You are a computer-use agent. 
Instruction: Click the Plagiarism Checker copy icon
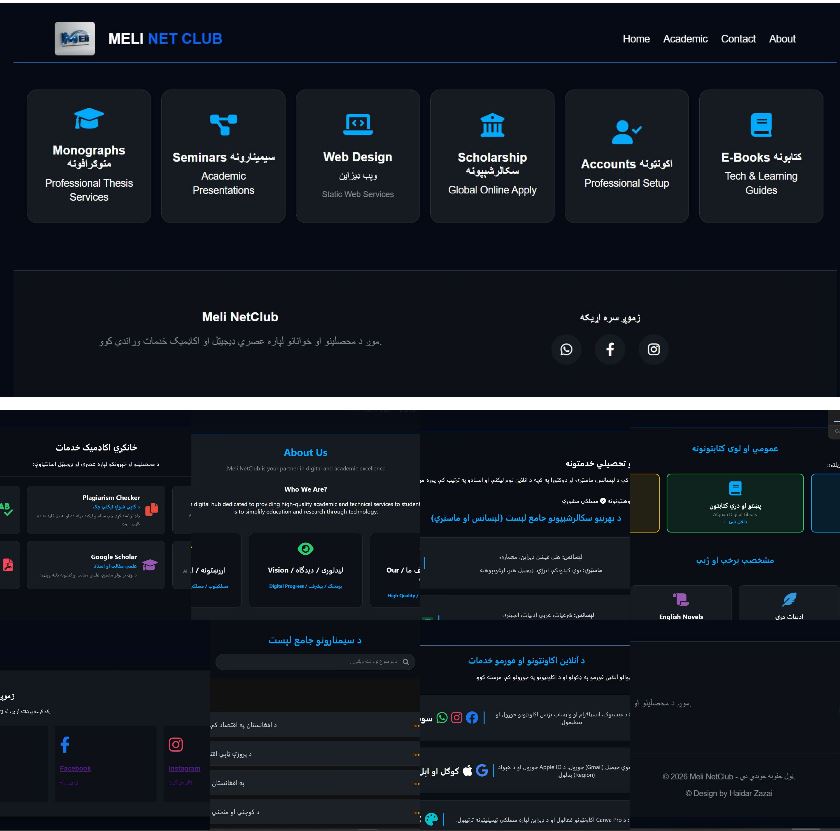pyautogui.click(x=152, y=509)
